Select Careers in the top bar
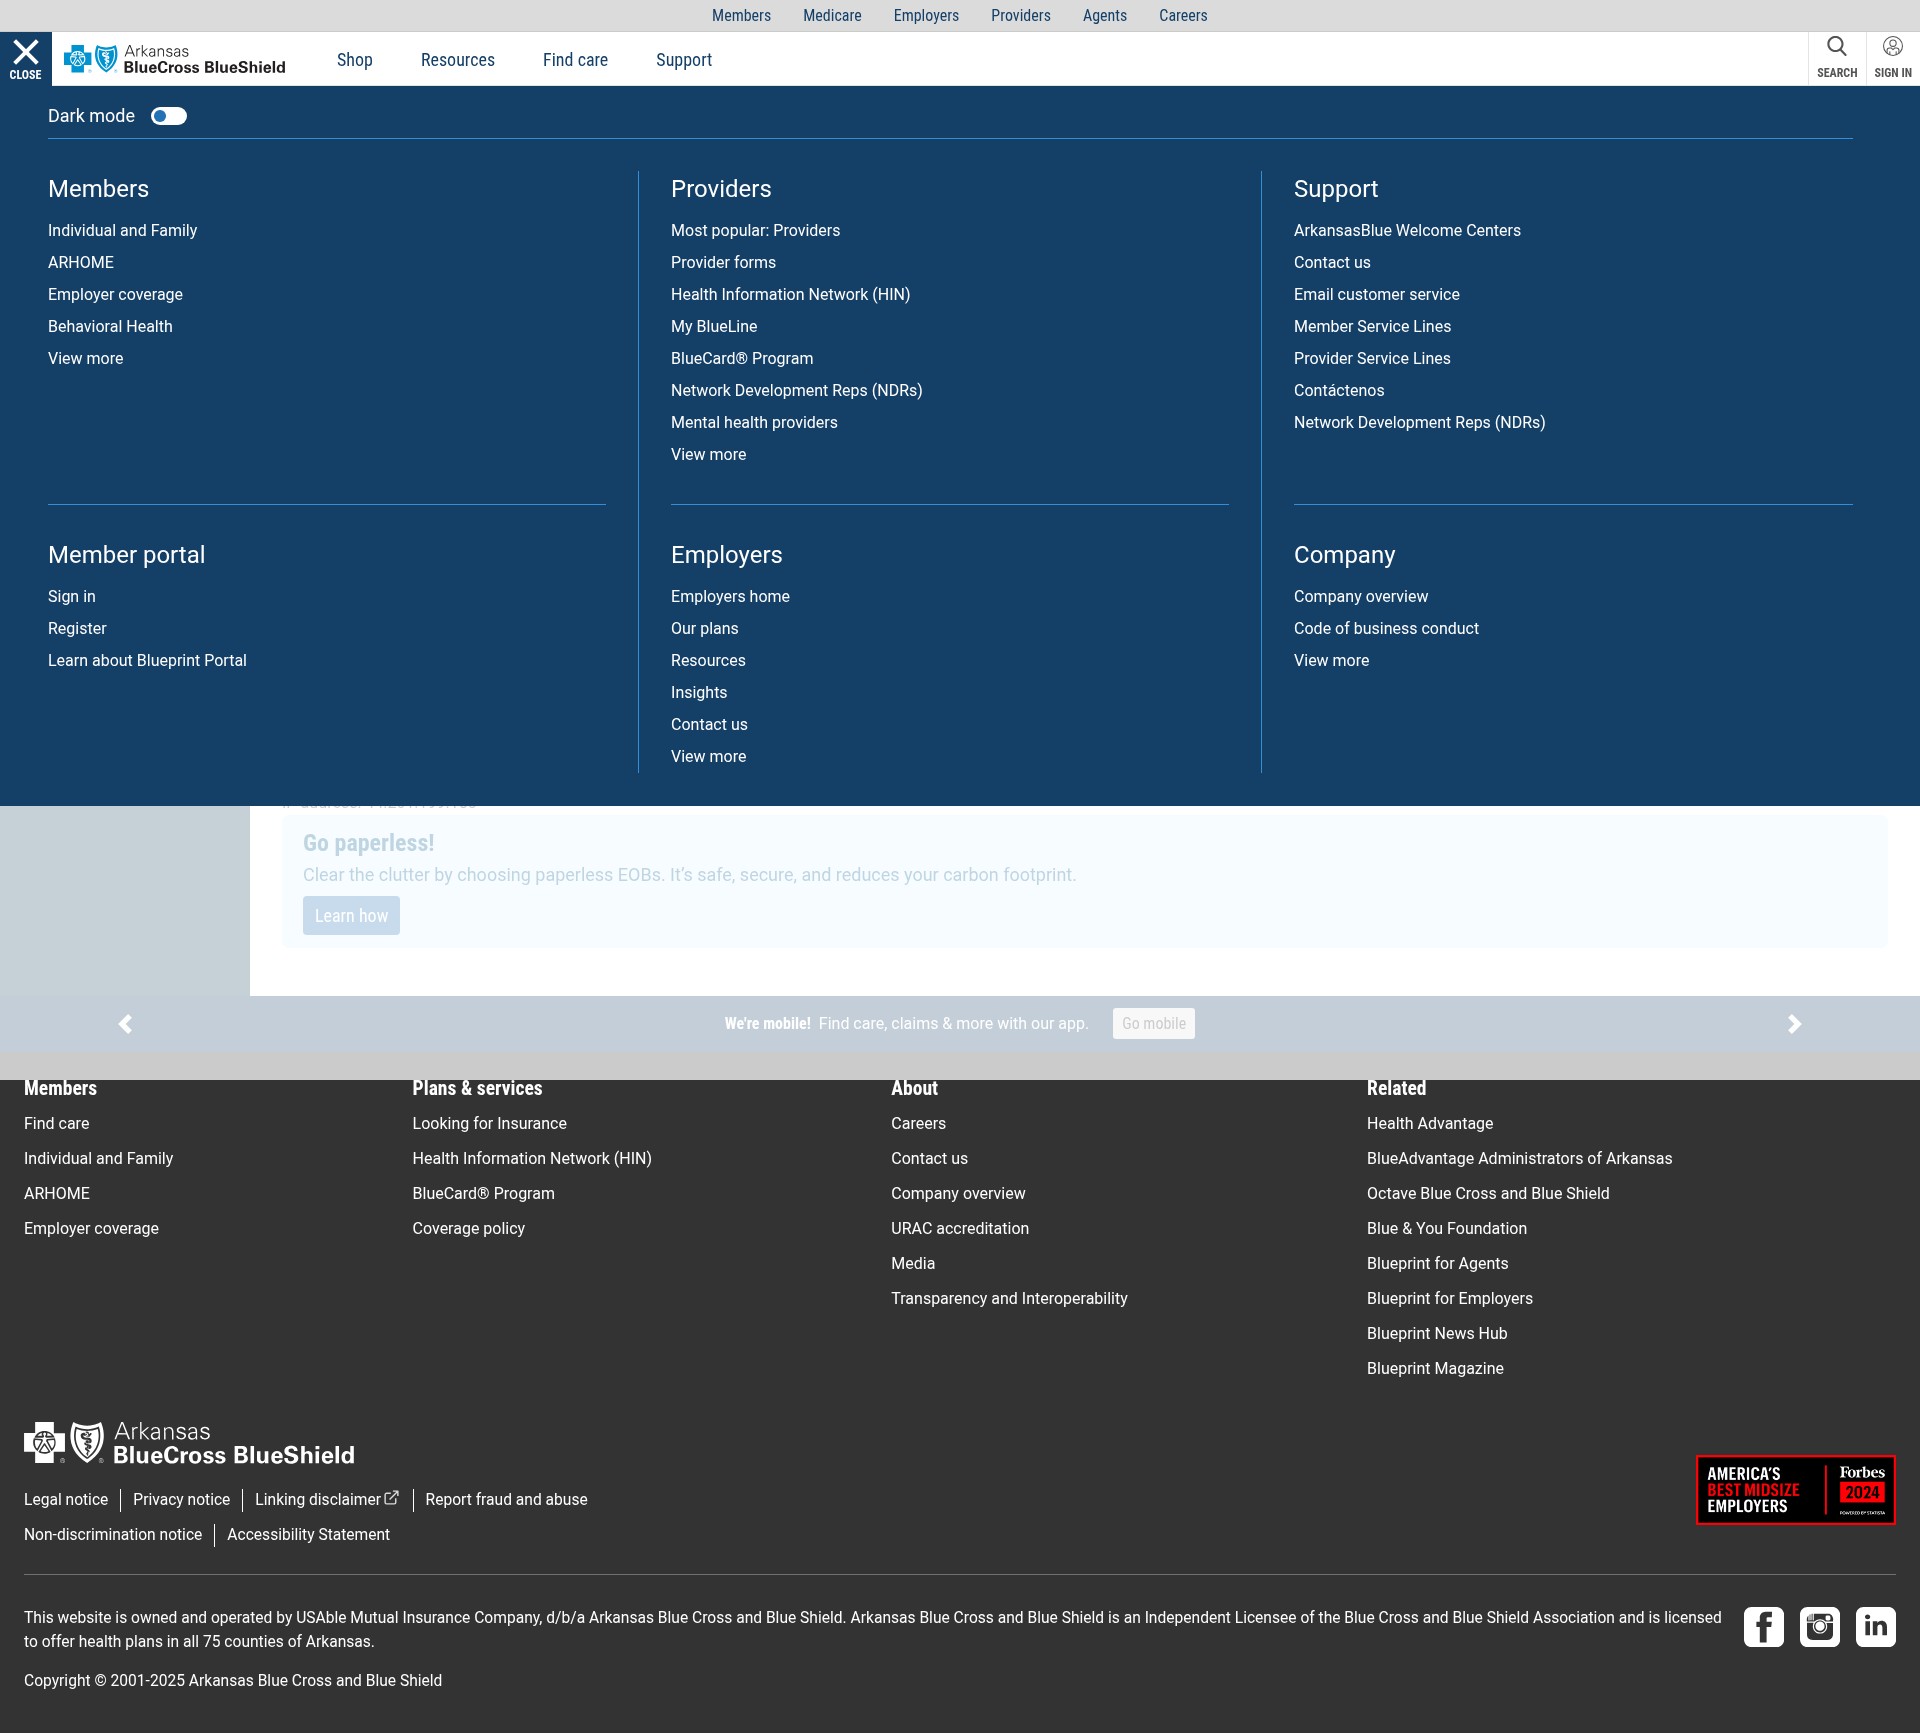1920x1733 pixels. click(x=1183, y=16)
